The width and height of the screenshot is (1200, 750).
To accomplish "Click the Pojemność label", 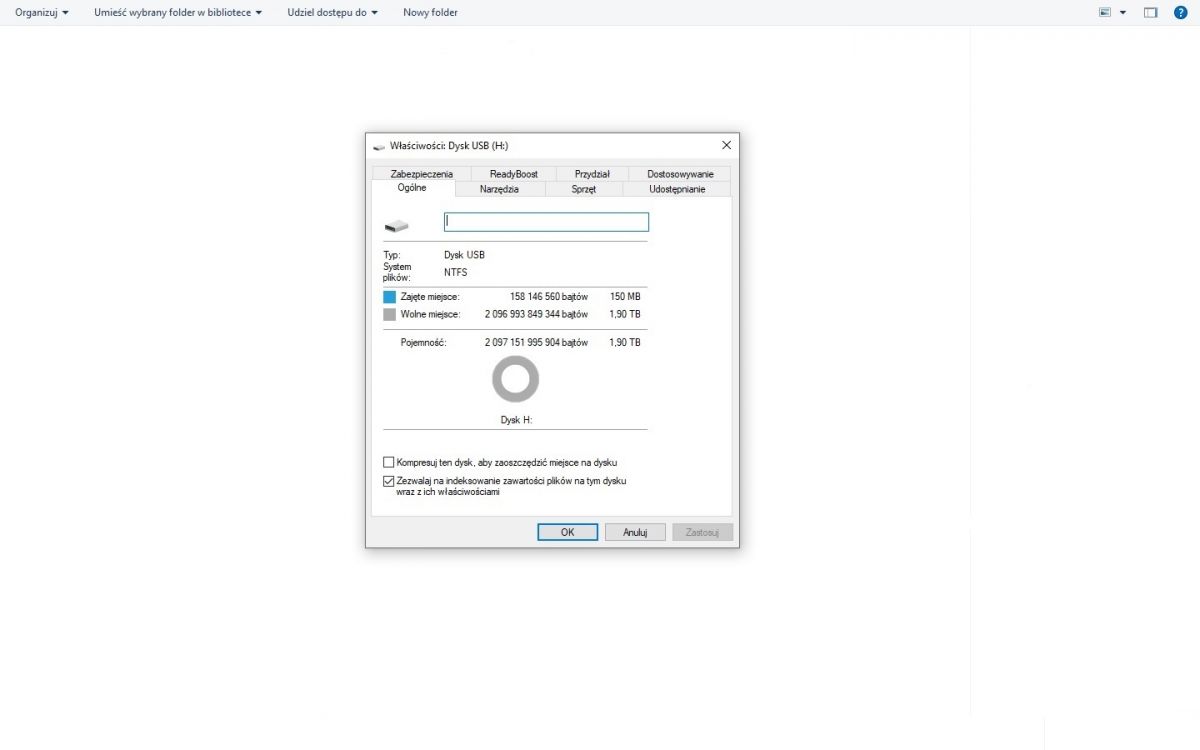I will click(423, 342).
